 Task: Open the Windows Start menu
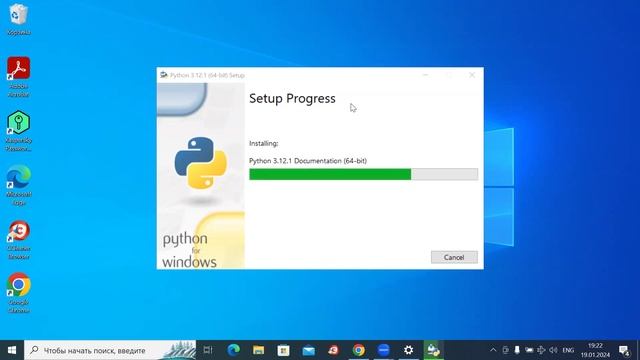point(12,350)
